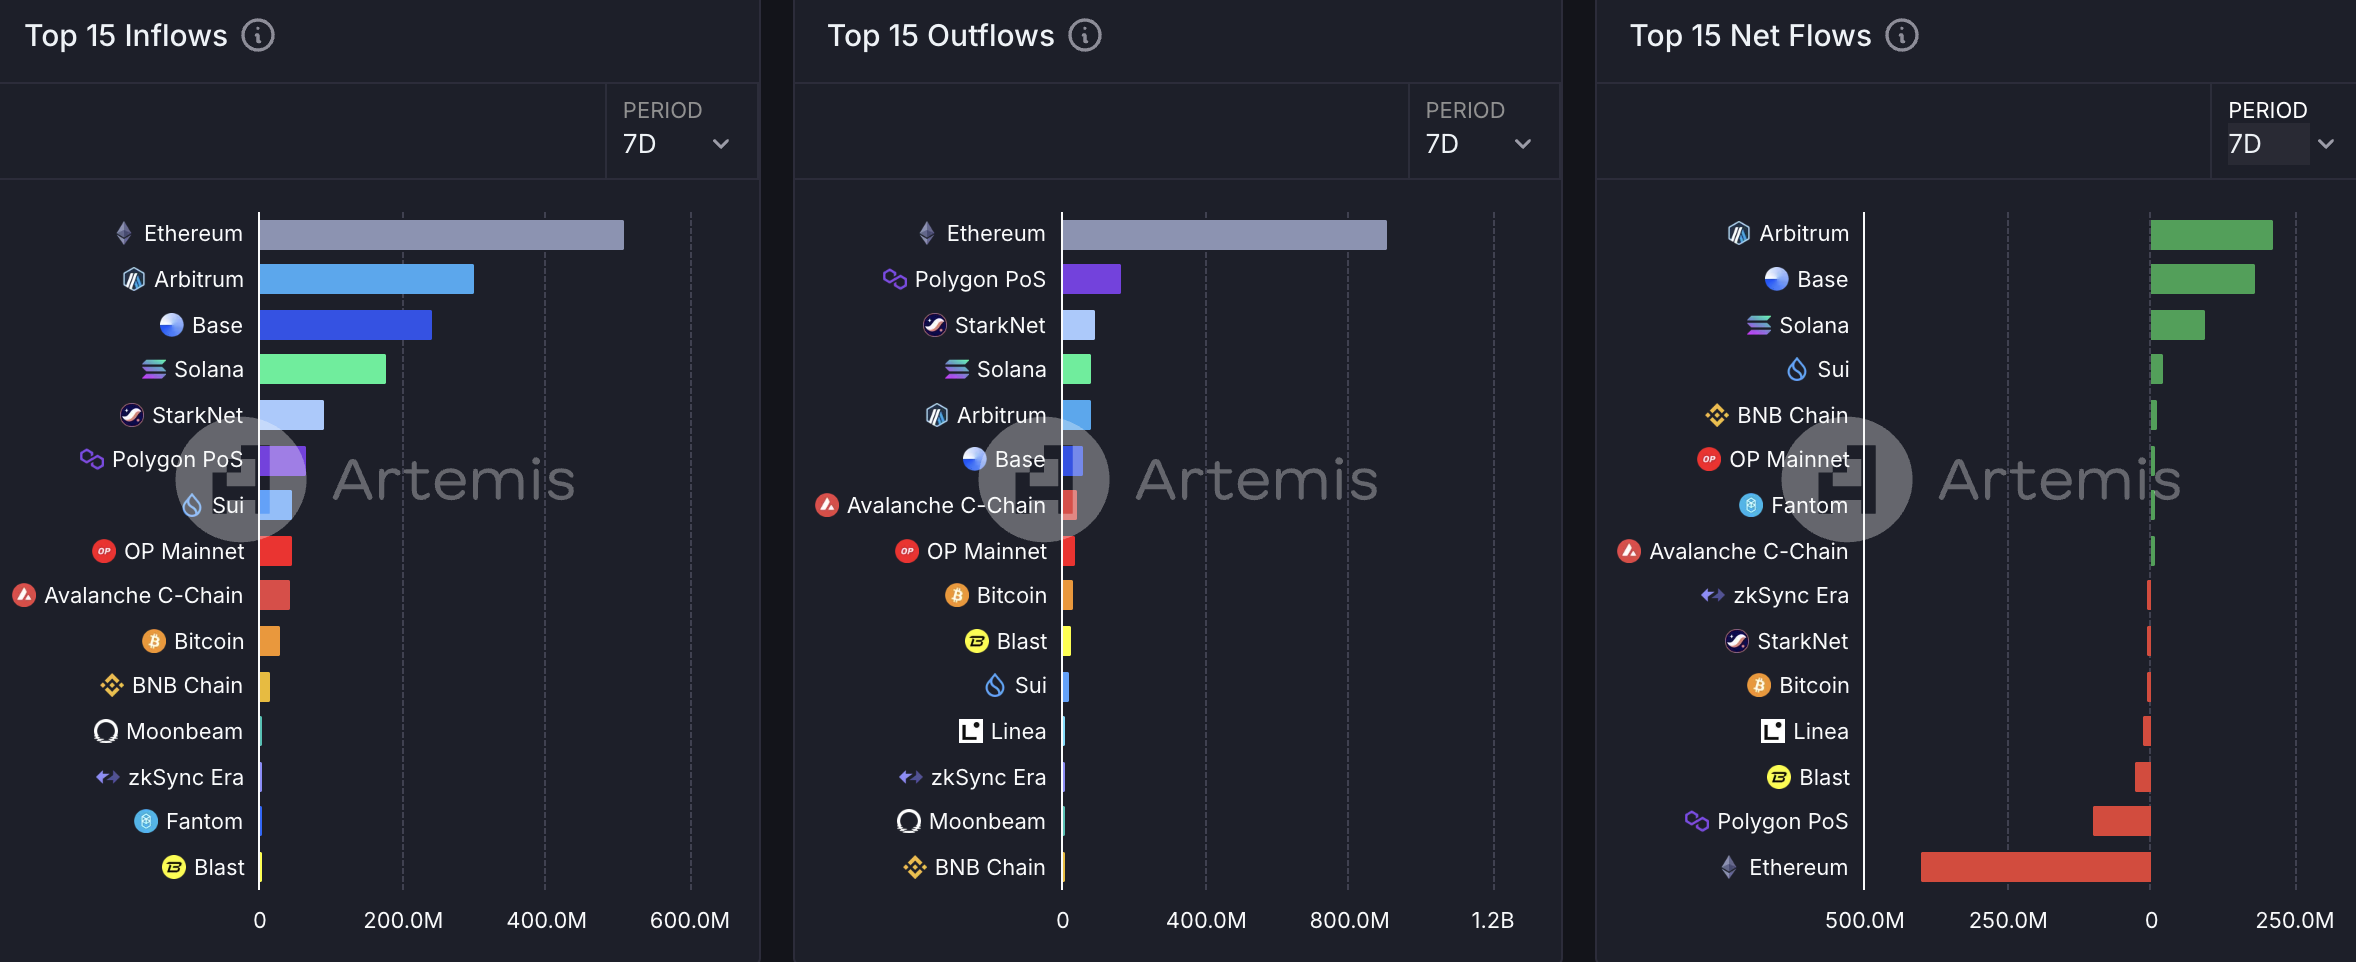Click the Polygon PoS logo in Outflows chart
This screenshot has height=962, width=2356.
click(894, 279)
